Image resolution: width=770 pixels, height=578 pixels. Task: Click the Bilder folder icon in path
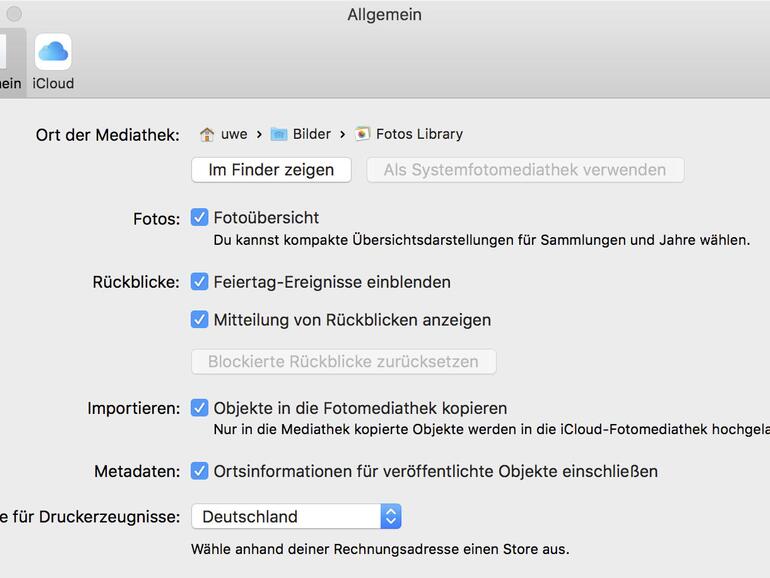click(279, 134)
